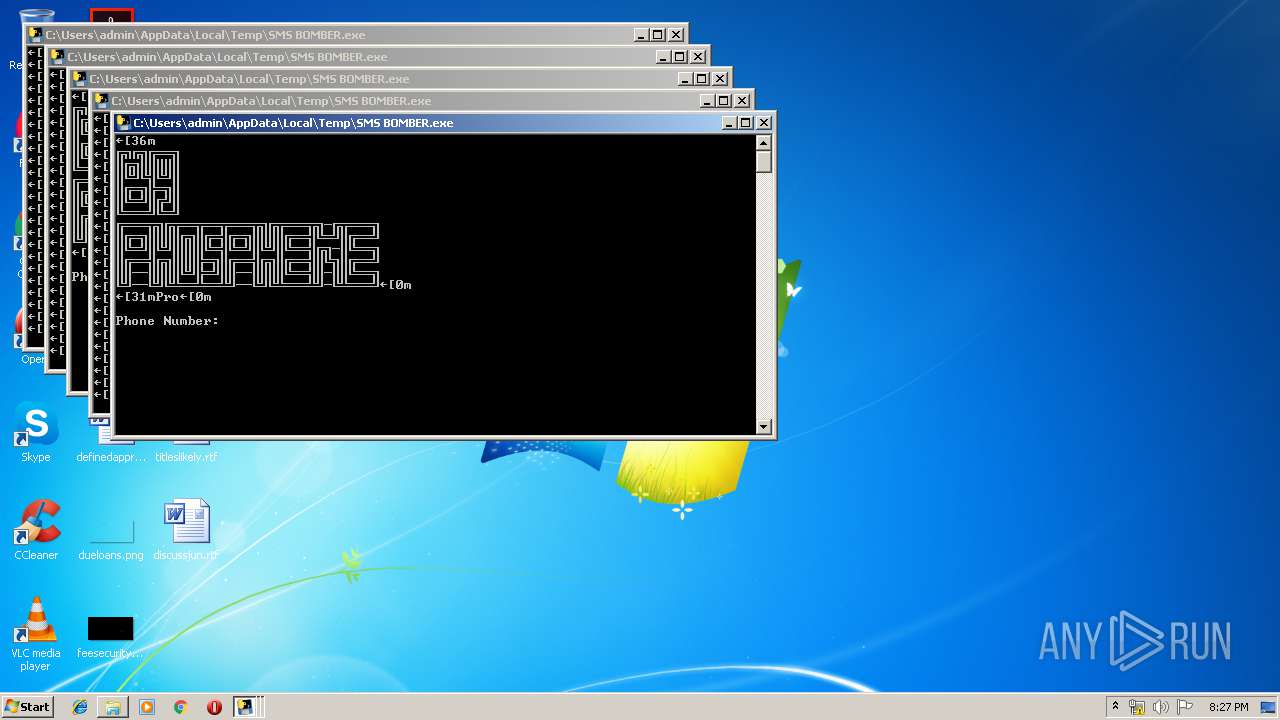This screenshot has width=1280, height=720.
Task: Close the fourth SMS BOMBER window
Action: click(698, 57)
